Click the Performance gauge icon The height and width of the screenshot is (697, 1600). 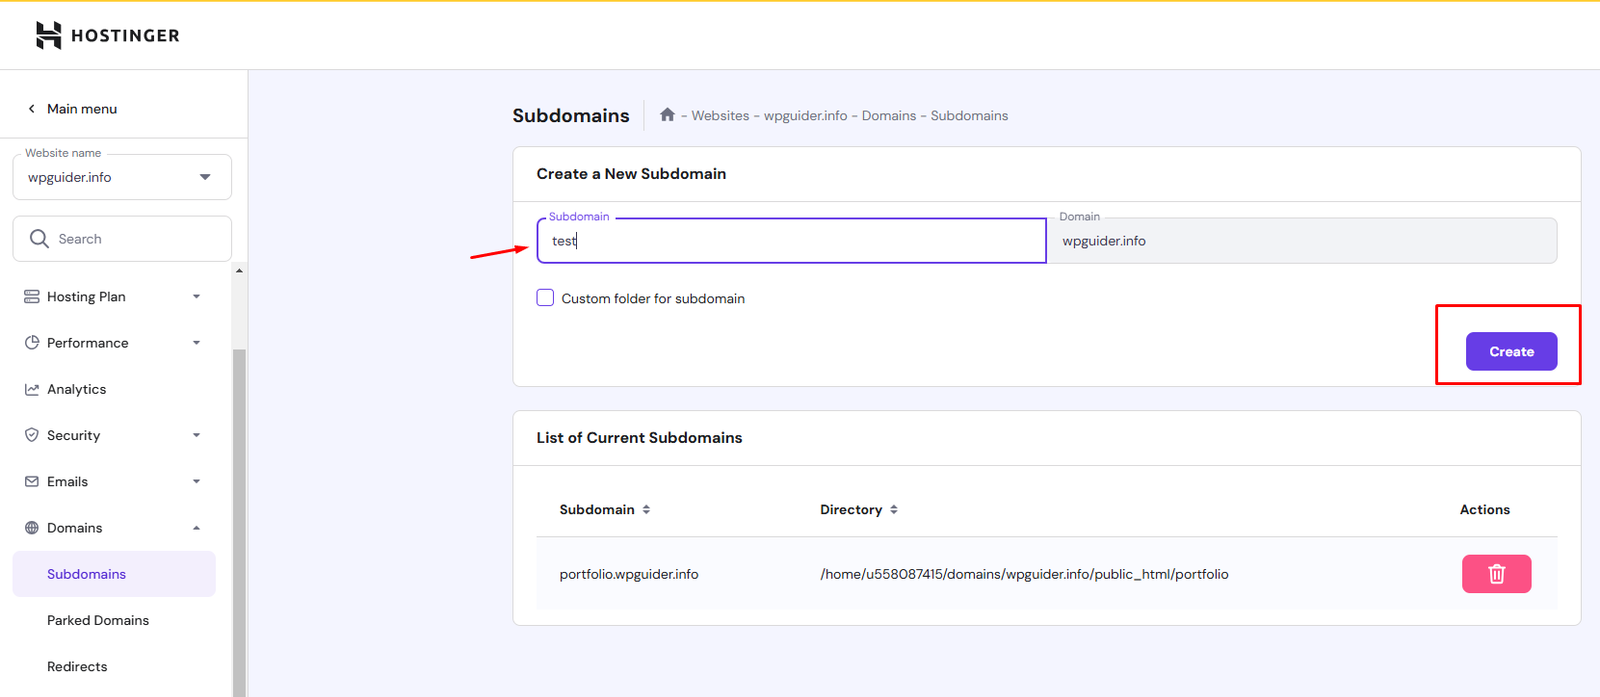(32, 343)
